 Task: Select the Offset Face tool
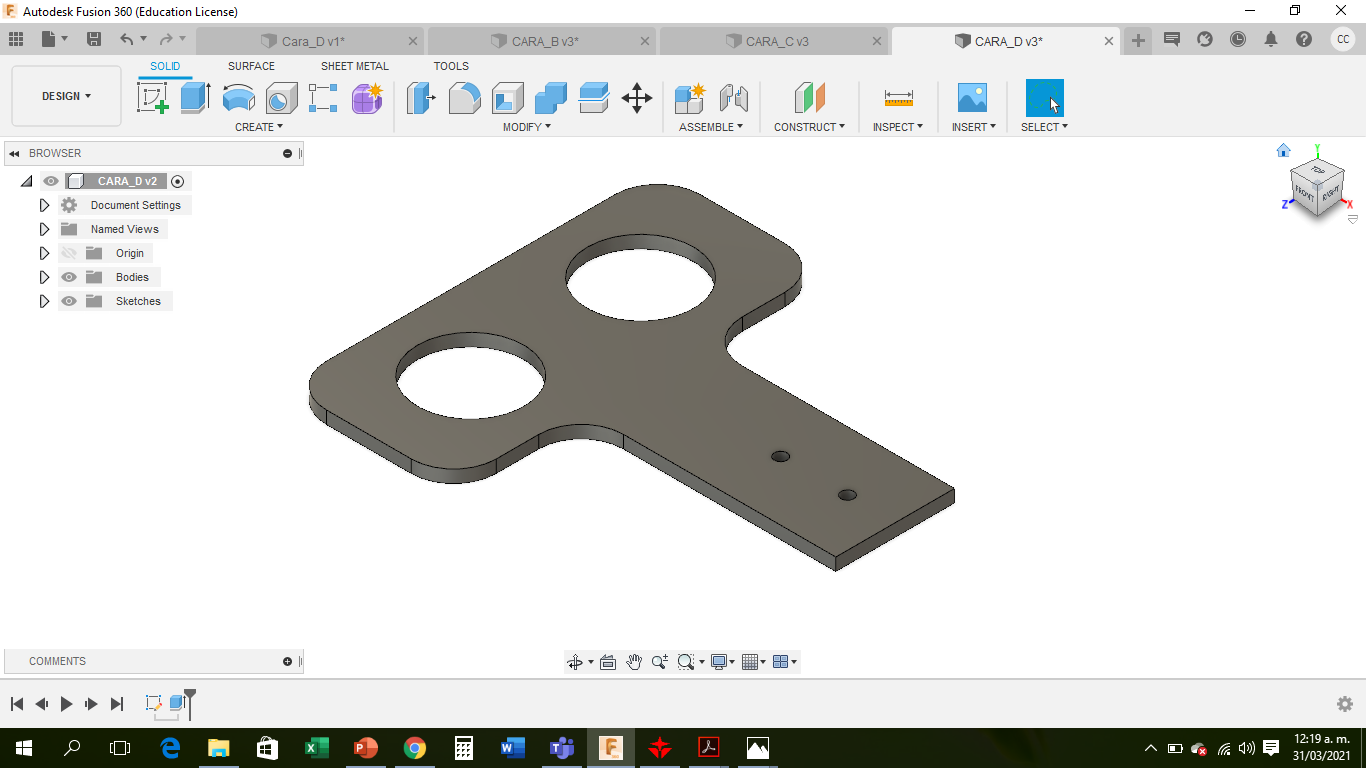pyautogui.click(x=593, y=98)
